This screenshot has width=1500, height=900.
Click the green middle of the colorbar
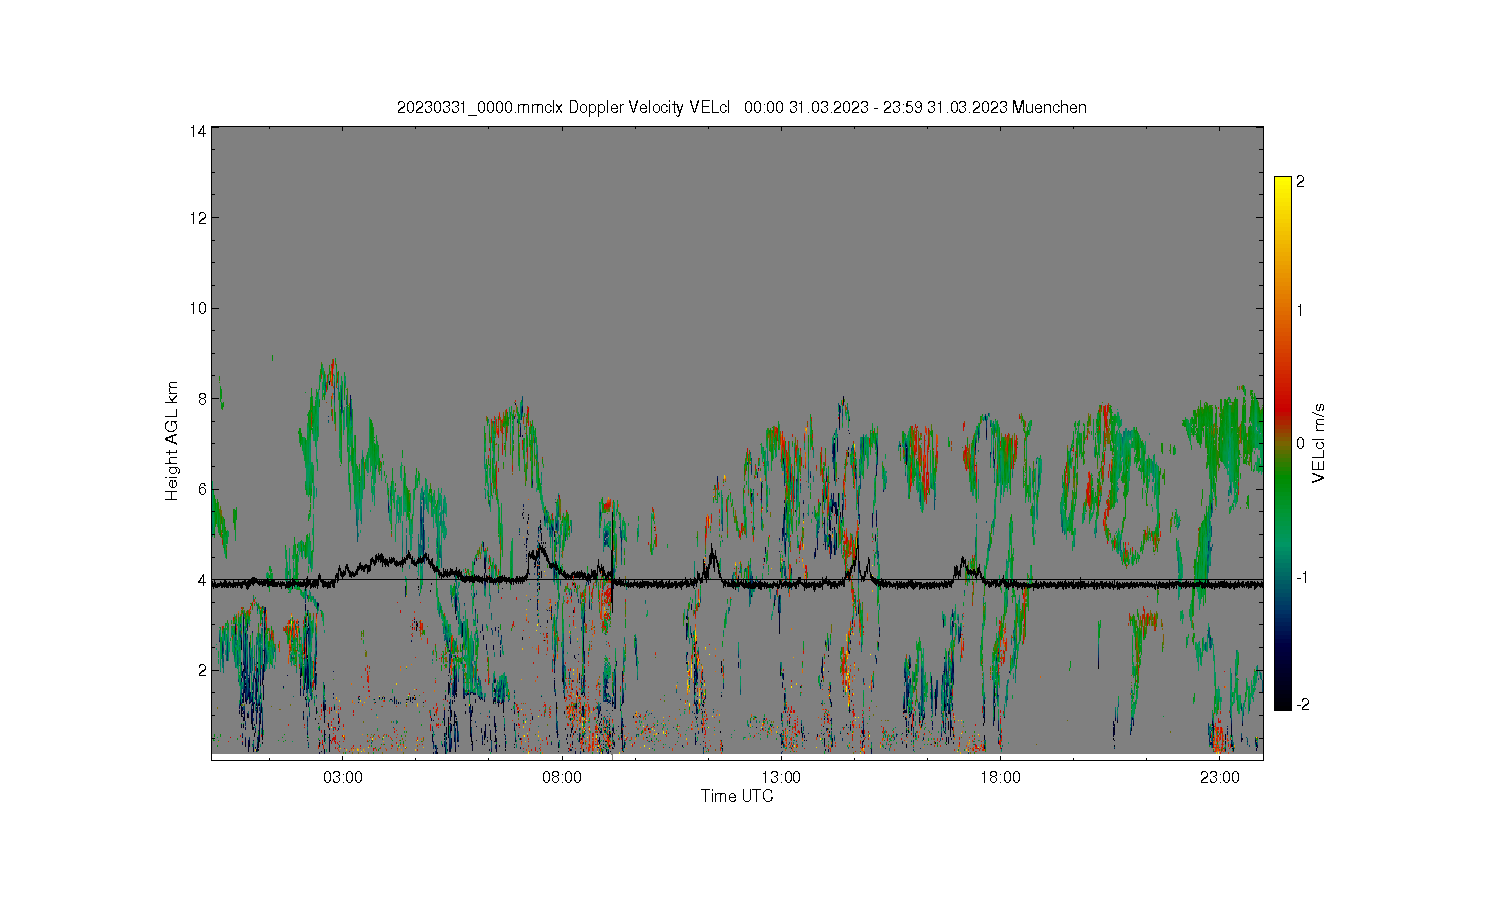pyautogui.click(x=1283, y=480)
